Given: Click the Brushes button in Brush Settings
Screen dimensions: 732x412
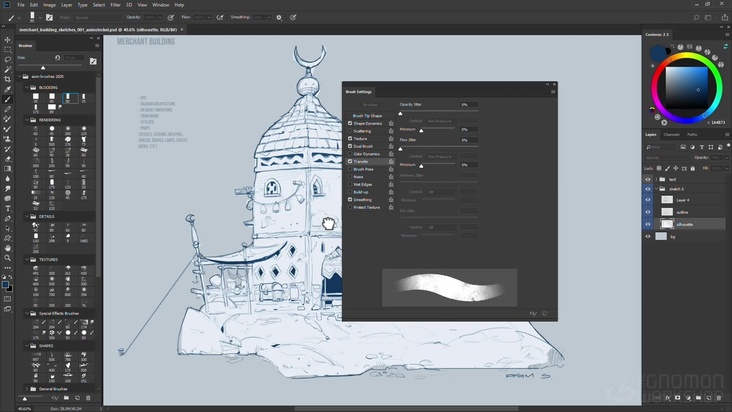Looking at the screenshot, I should coord(370,105).
